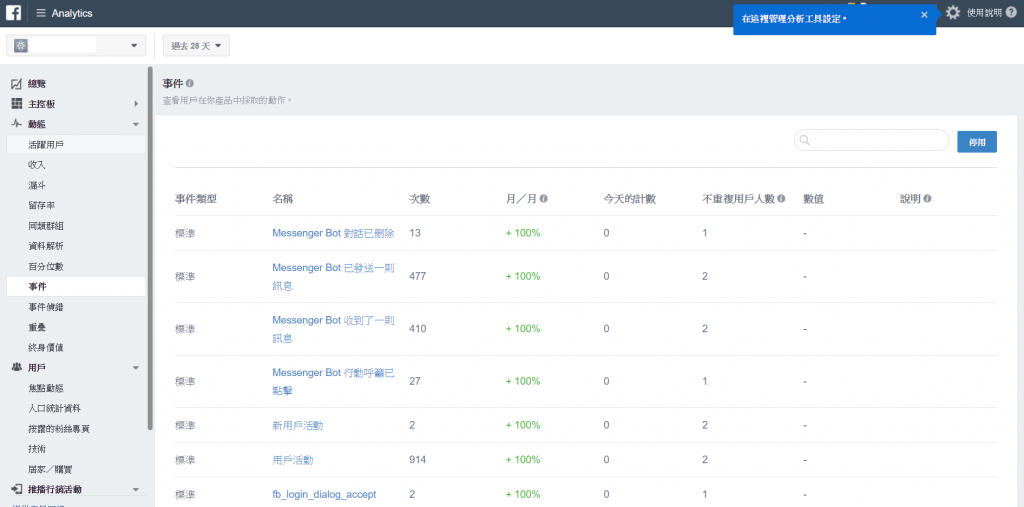Image resolution: width=1024 pixels, height=507 pixels.
Task: Click the 使用說明 help link
Action: point(984,12)
